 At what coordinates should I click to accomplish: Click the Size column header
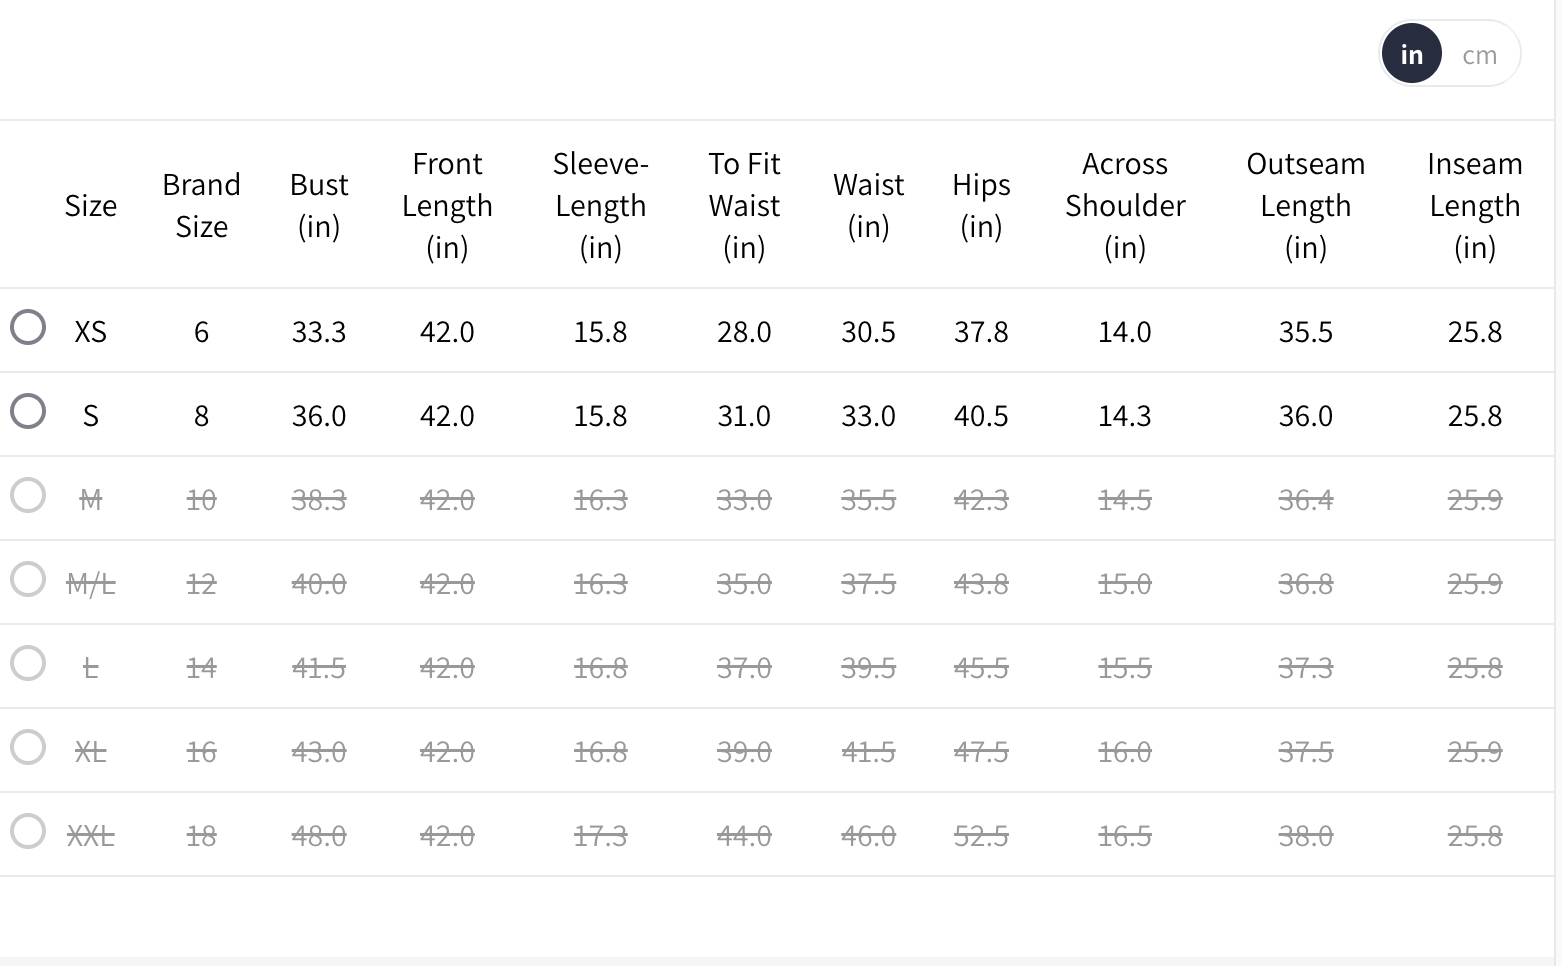90,206
